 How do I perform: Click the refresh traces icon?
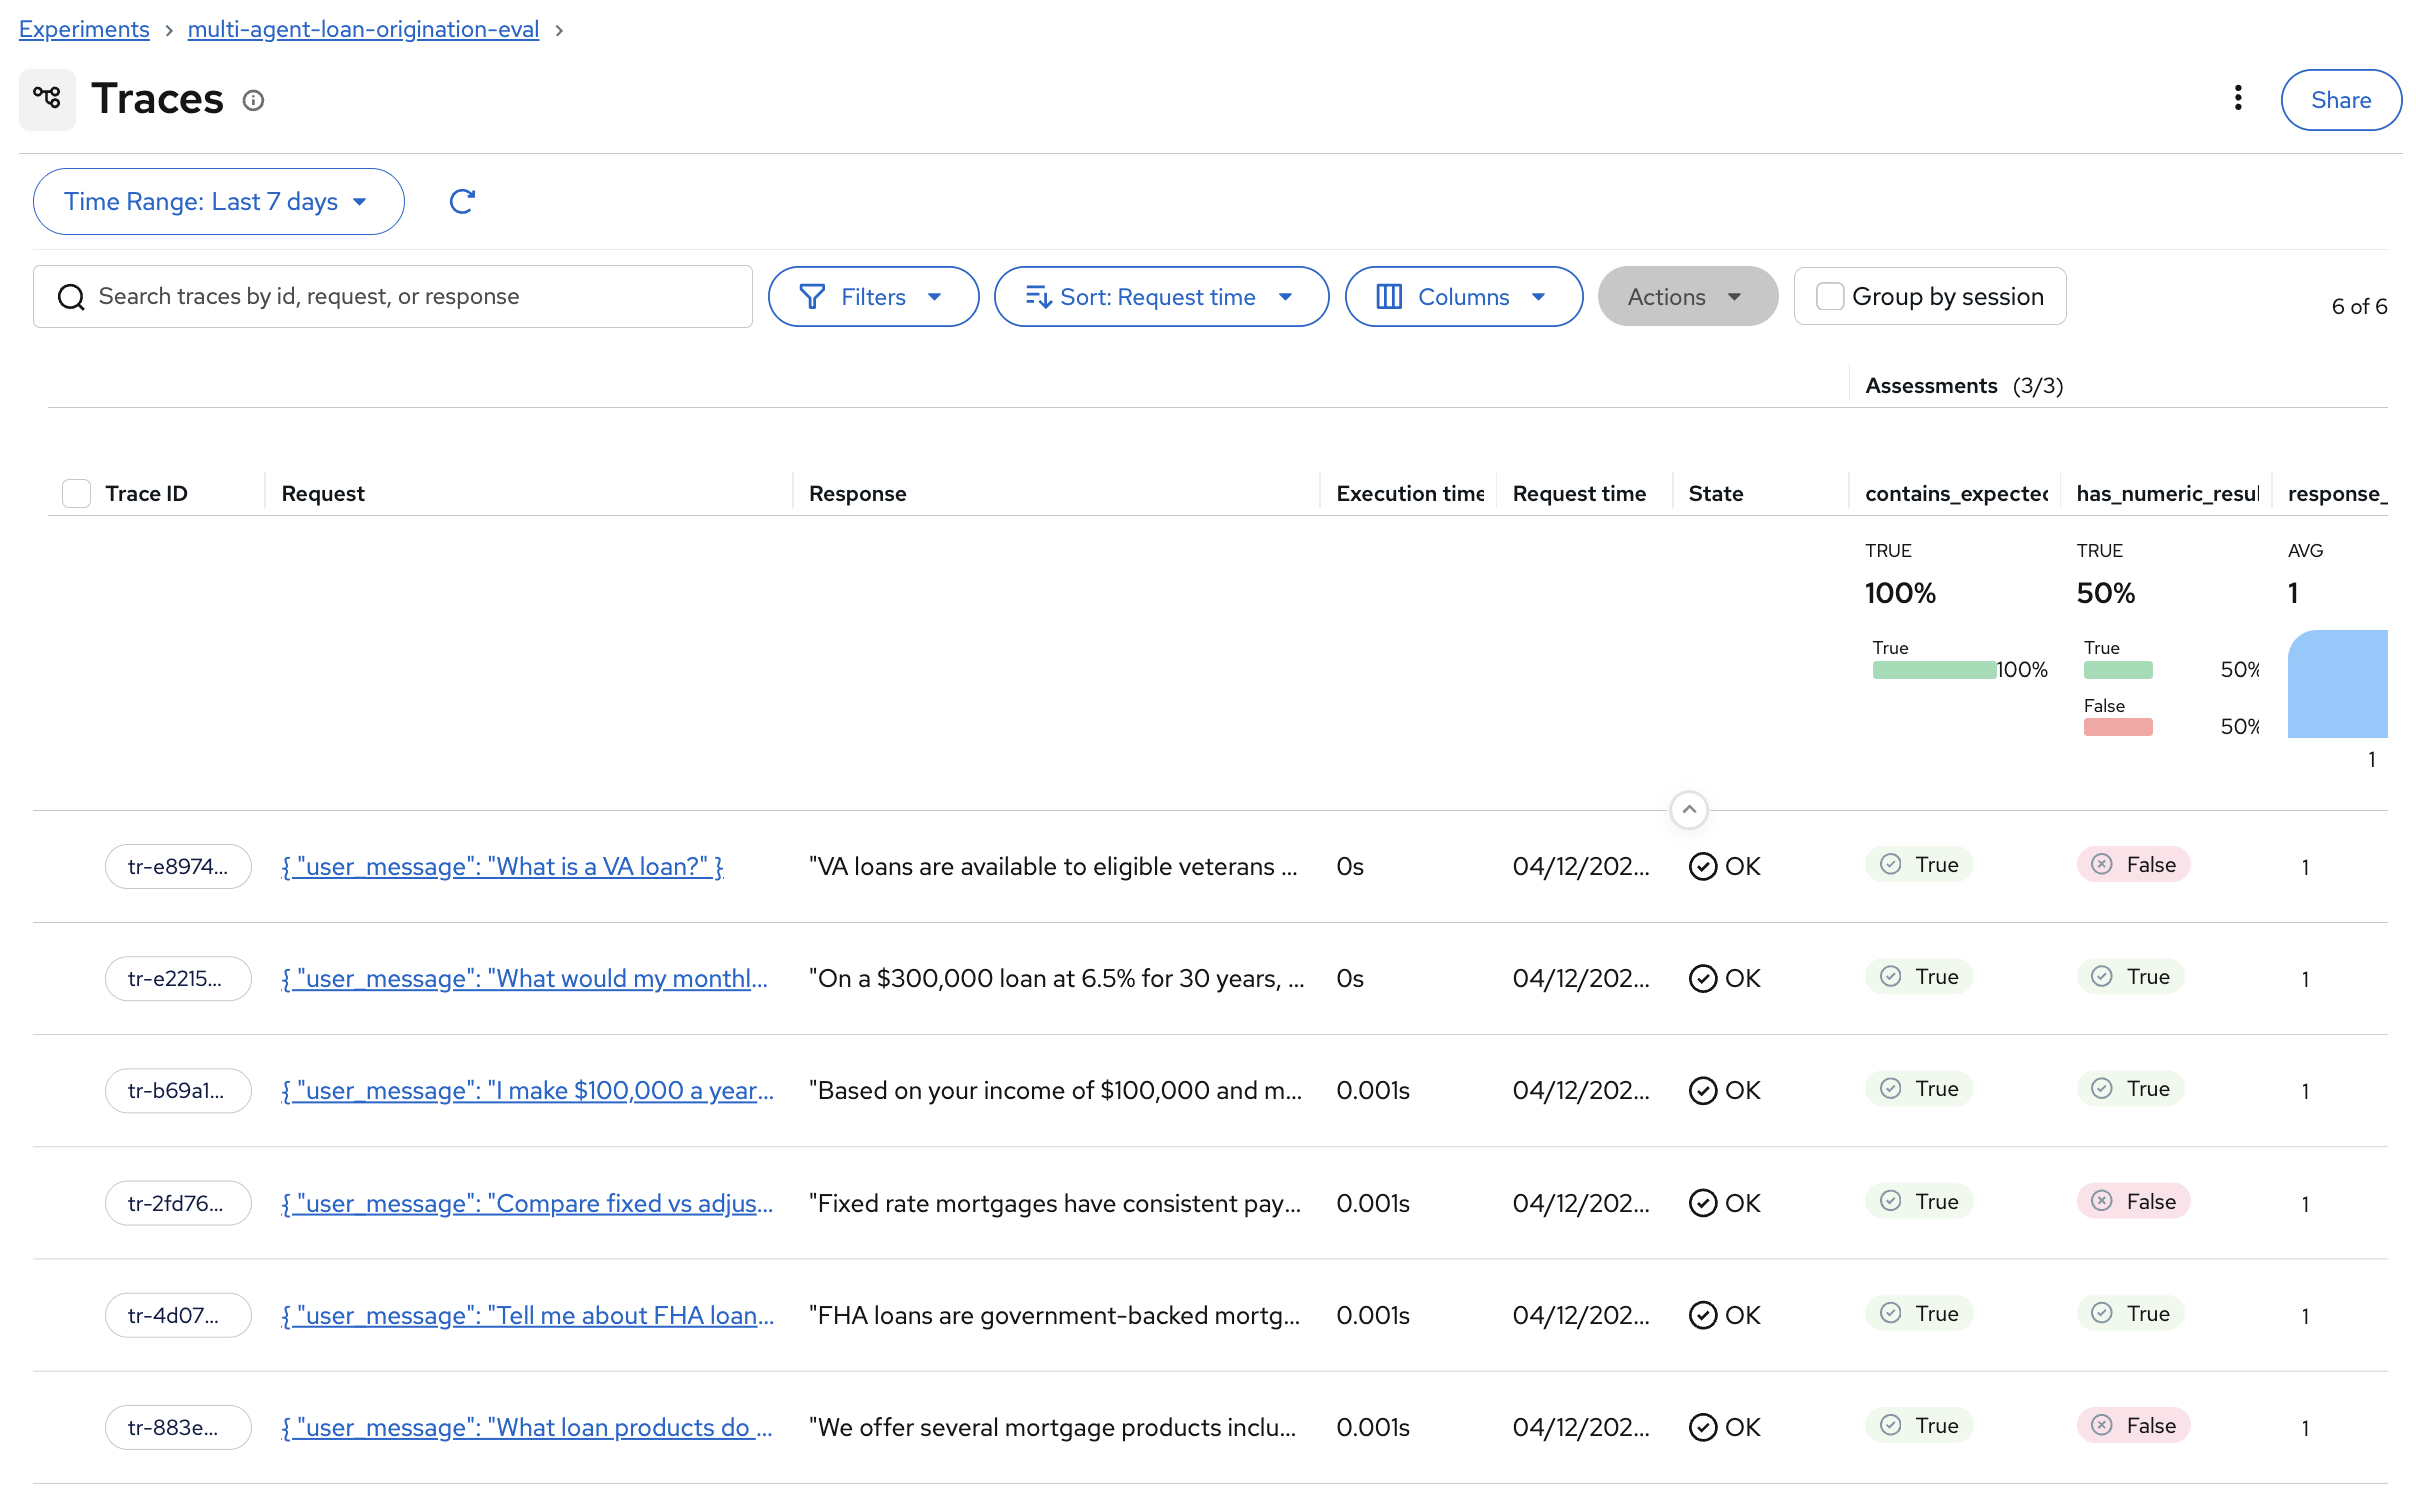coord(461,201)
